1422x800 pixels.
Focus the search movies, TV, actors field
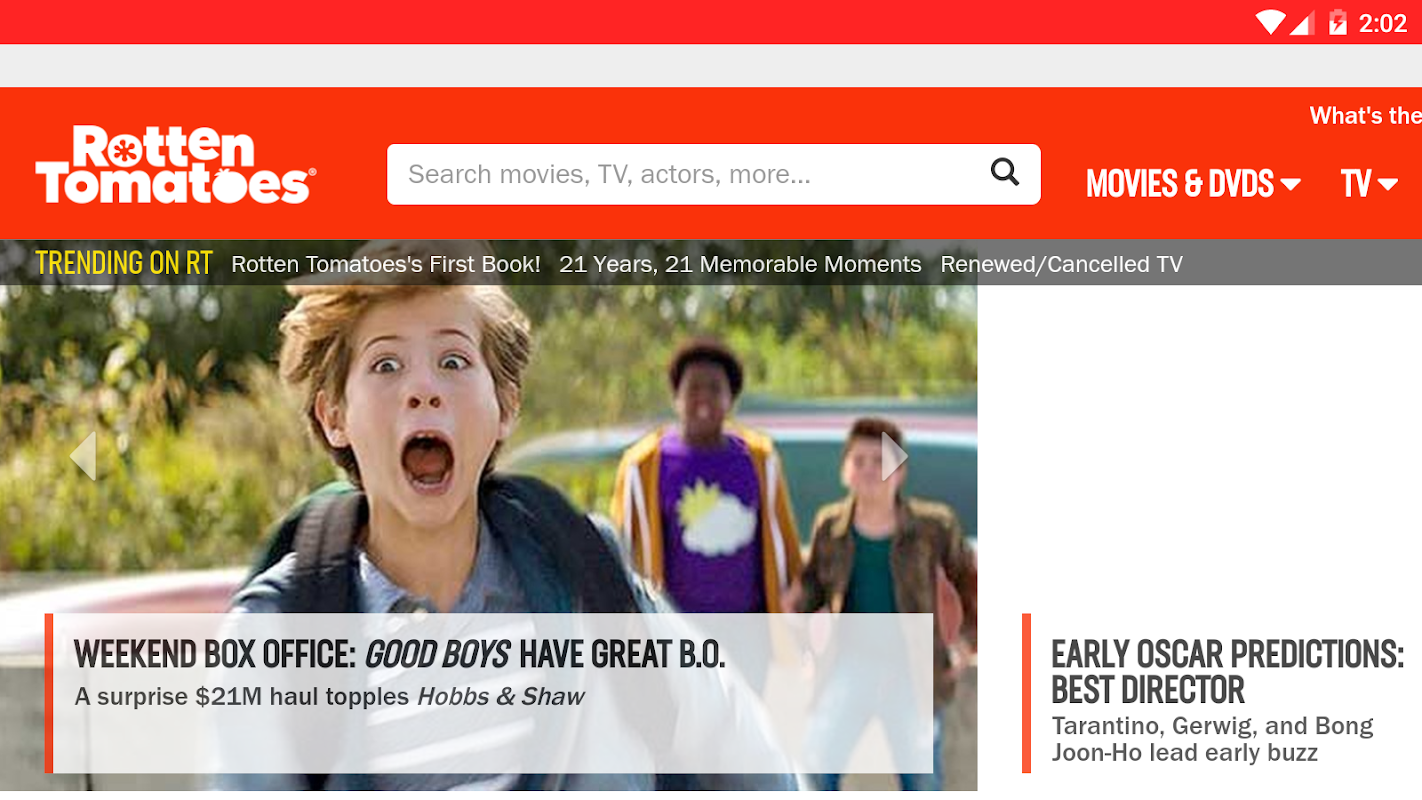(713, 174)
